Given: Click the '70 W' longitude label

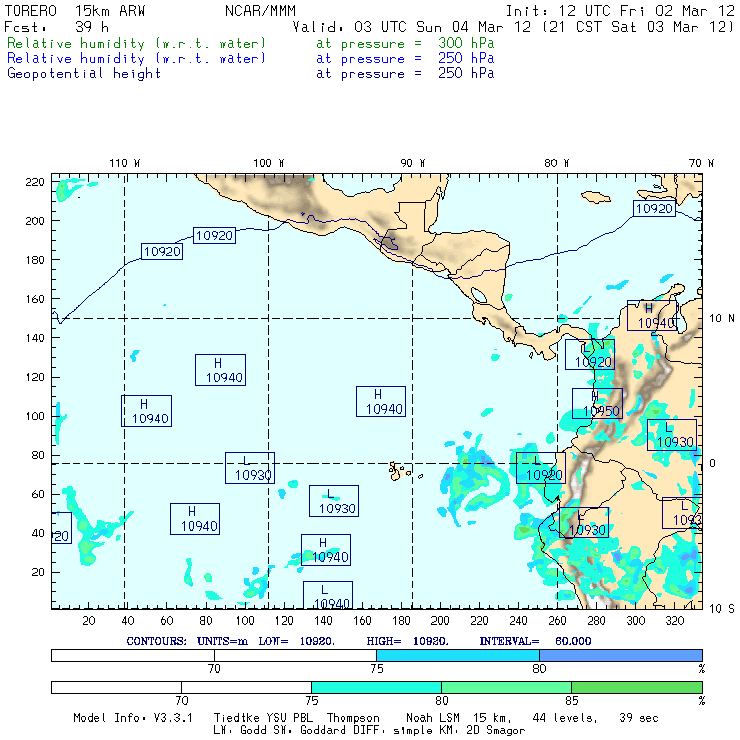Looking at the screenshot, I should click(701, 163).
